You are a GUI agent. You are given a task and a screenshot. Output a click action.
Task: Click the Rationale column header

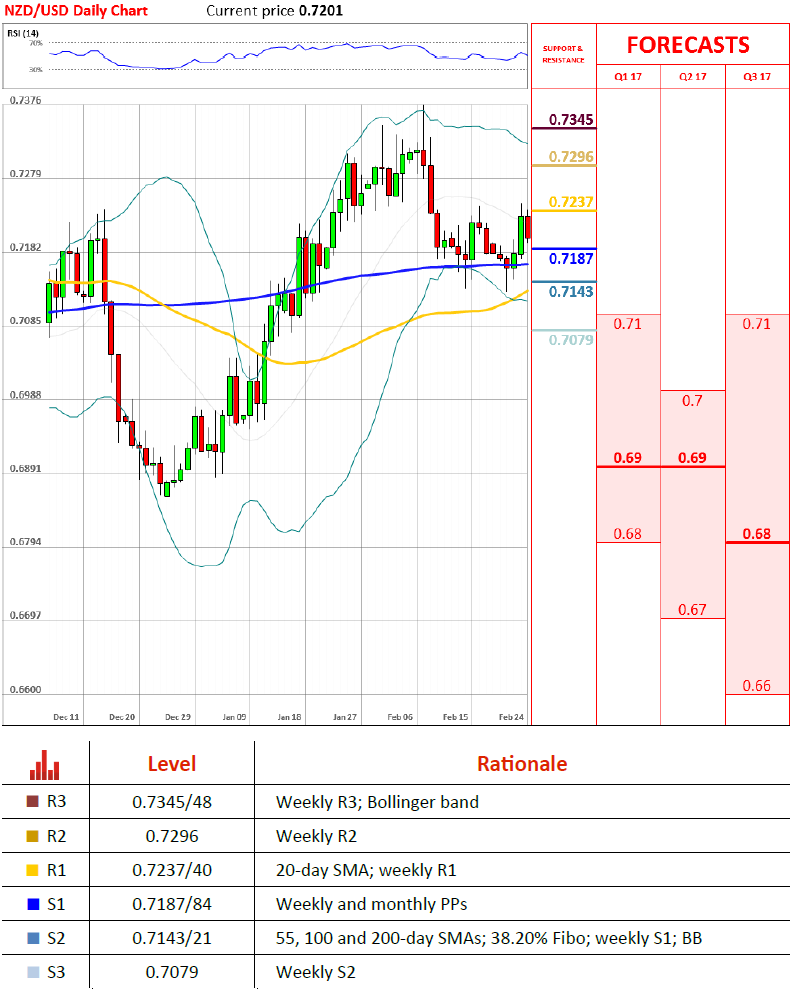pyautogui.click(x=522, y=764)
